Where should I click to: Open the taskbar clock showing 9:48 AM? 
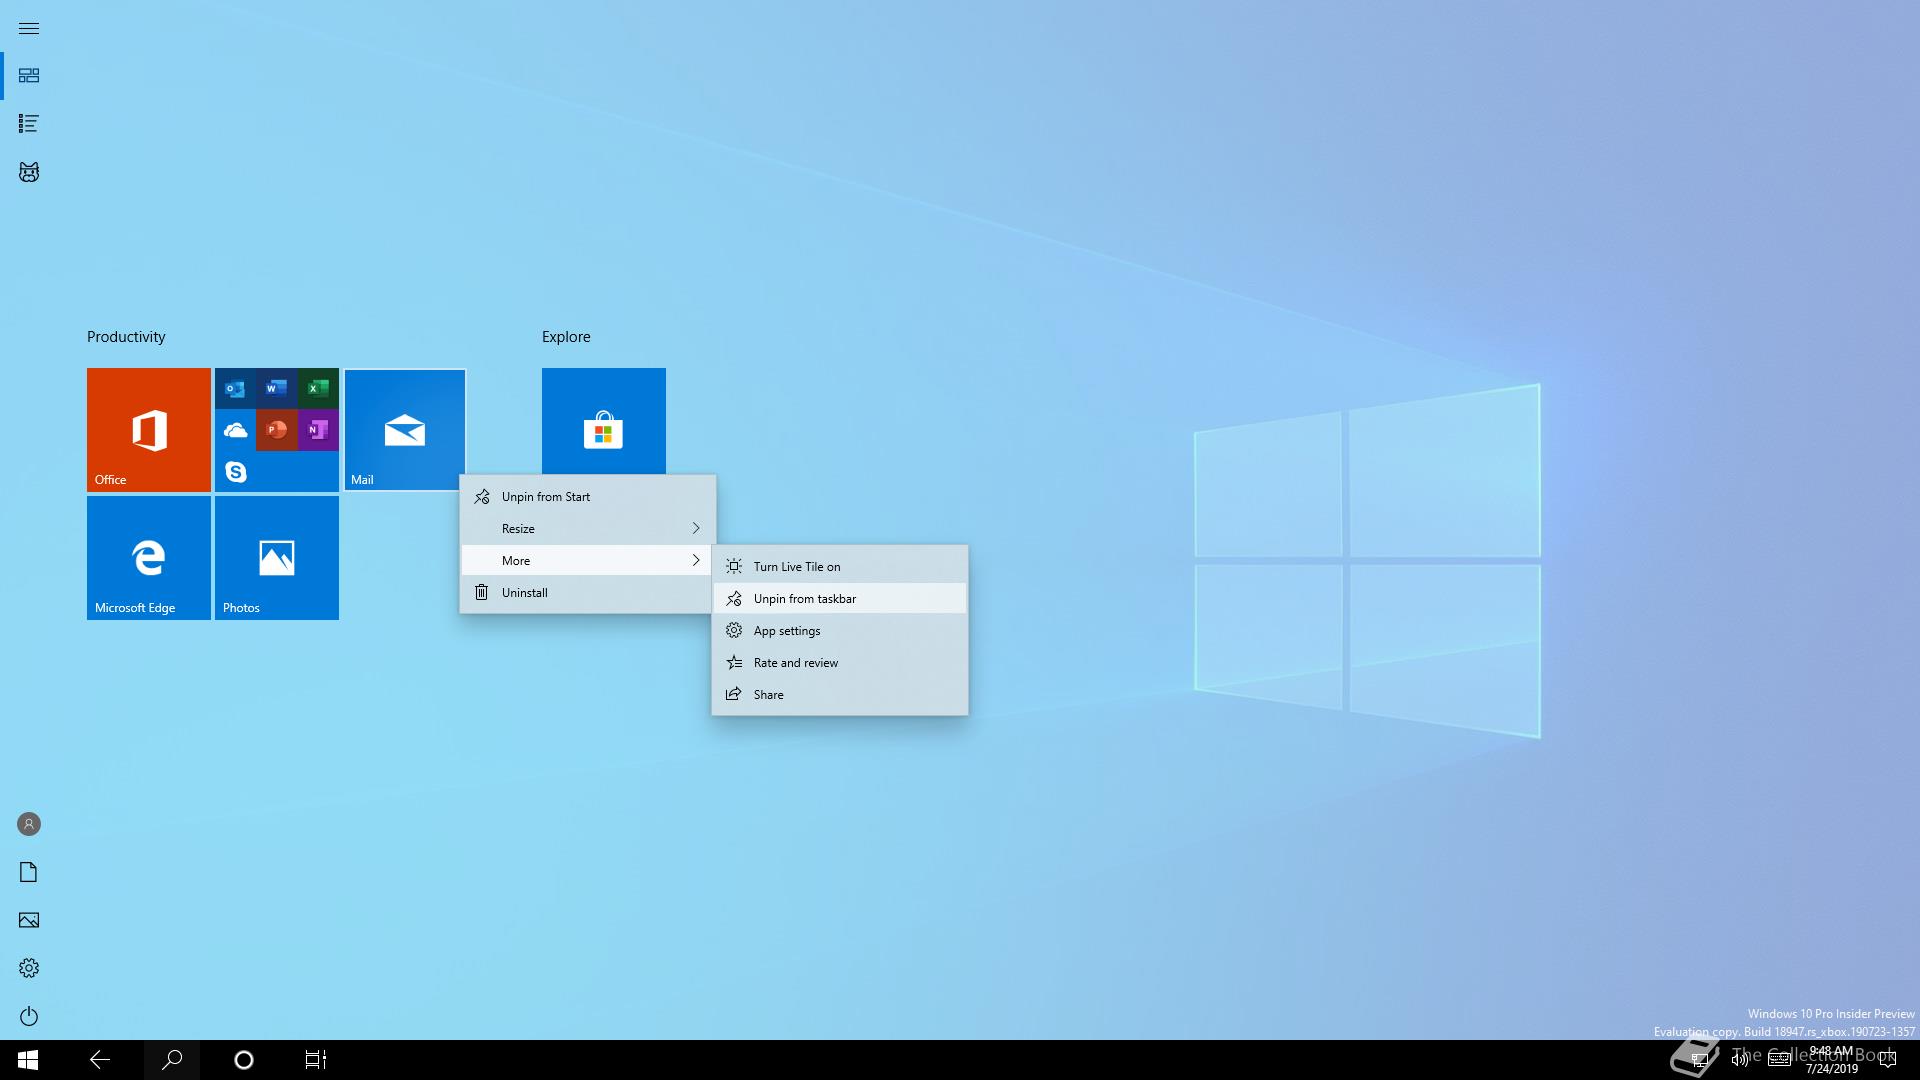click(1831, 1060)
